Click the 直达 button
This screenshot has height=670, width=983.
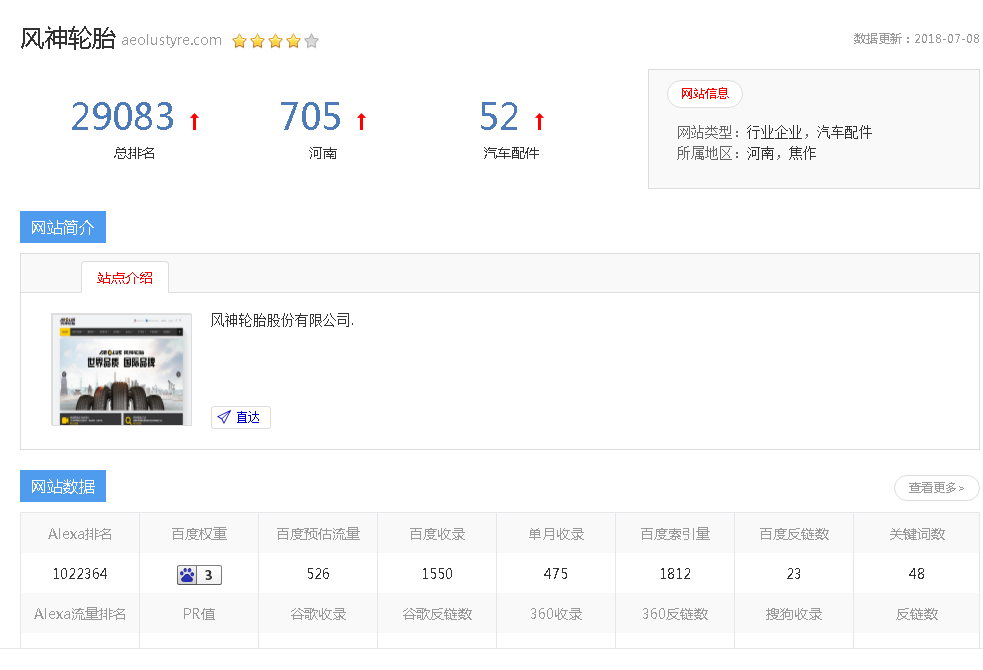241,417
